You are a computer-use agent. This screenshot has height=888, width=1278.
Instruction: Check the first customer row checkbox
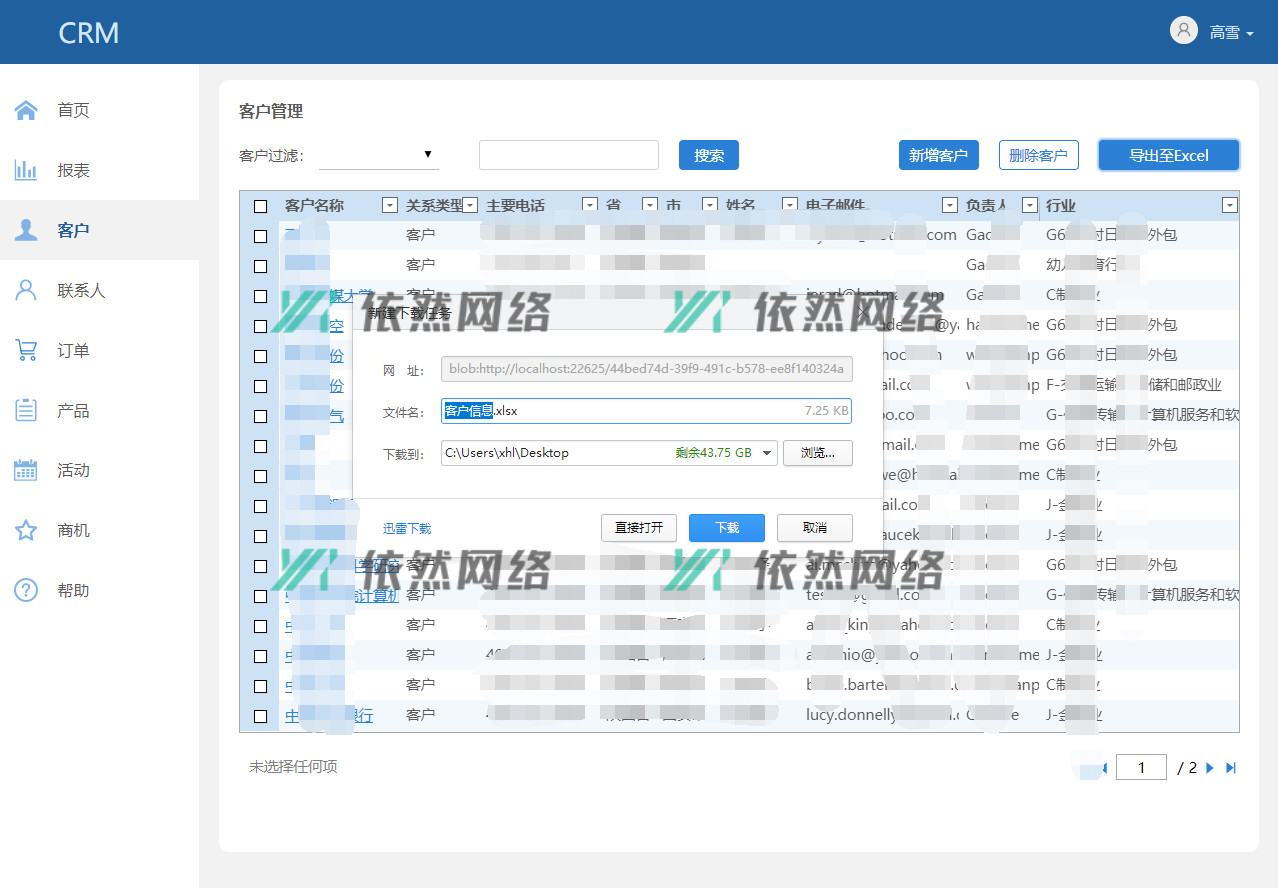[x=261, y=236]
